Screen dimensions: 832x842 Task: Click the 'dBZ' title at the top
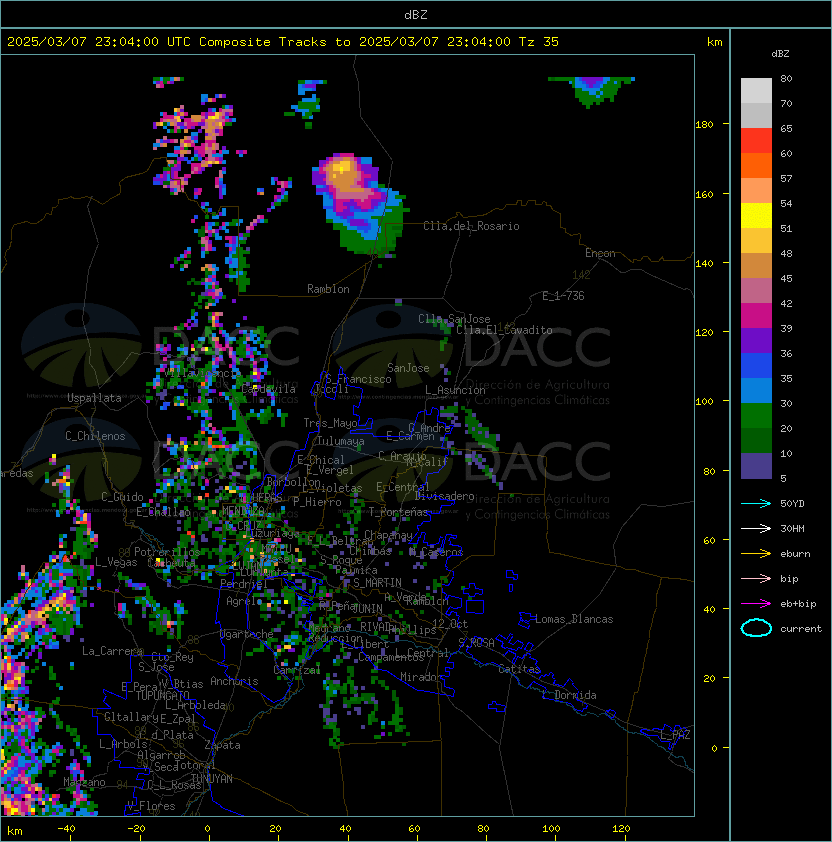(416, 15)
